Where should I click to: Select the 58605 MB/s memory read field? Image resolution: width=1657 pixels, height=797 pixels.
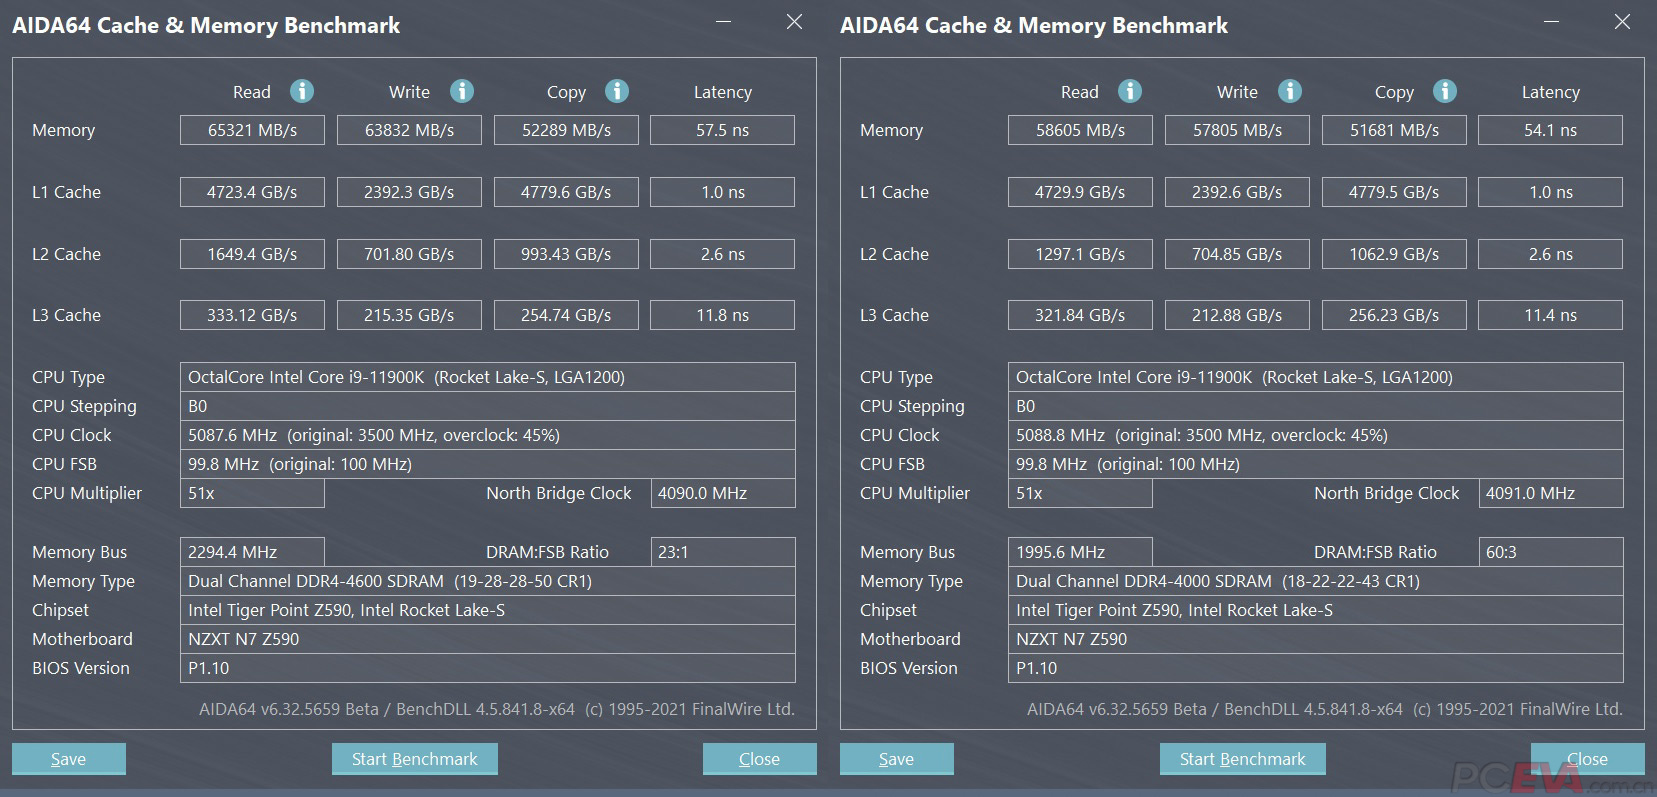tap(1080, 130)
